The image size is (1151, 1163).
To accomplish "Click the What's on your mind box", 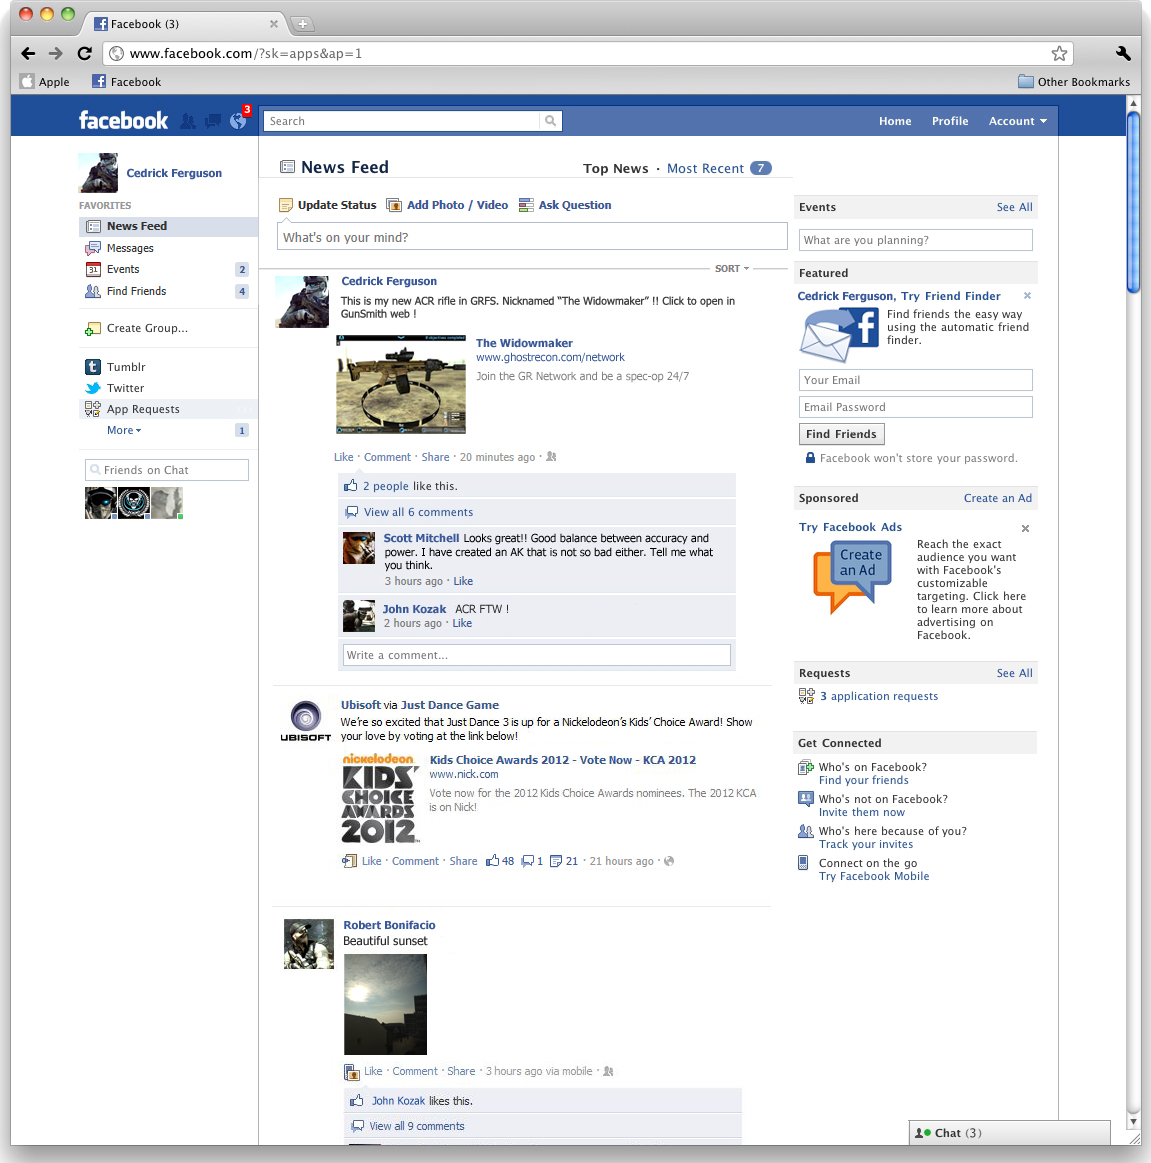I will click(x=532, y=237).
